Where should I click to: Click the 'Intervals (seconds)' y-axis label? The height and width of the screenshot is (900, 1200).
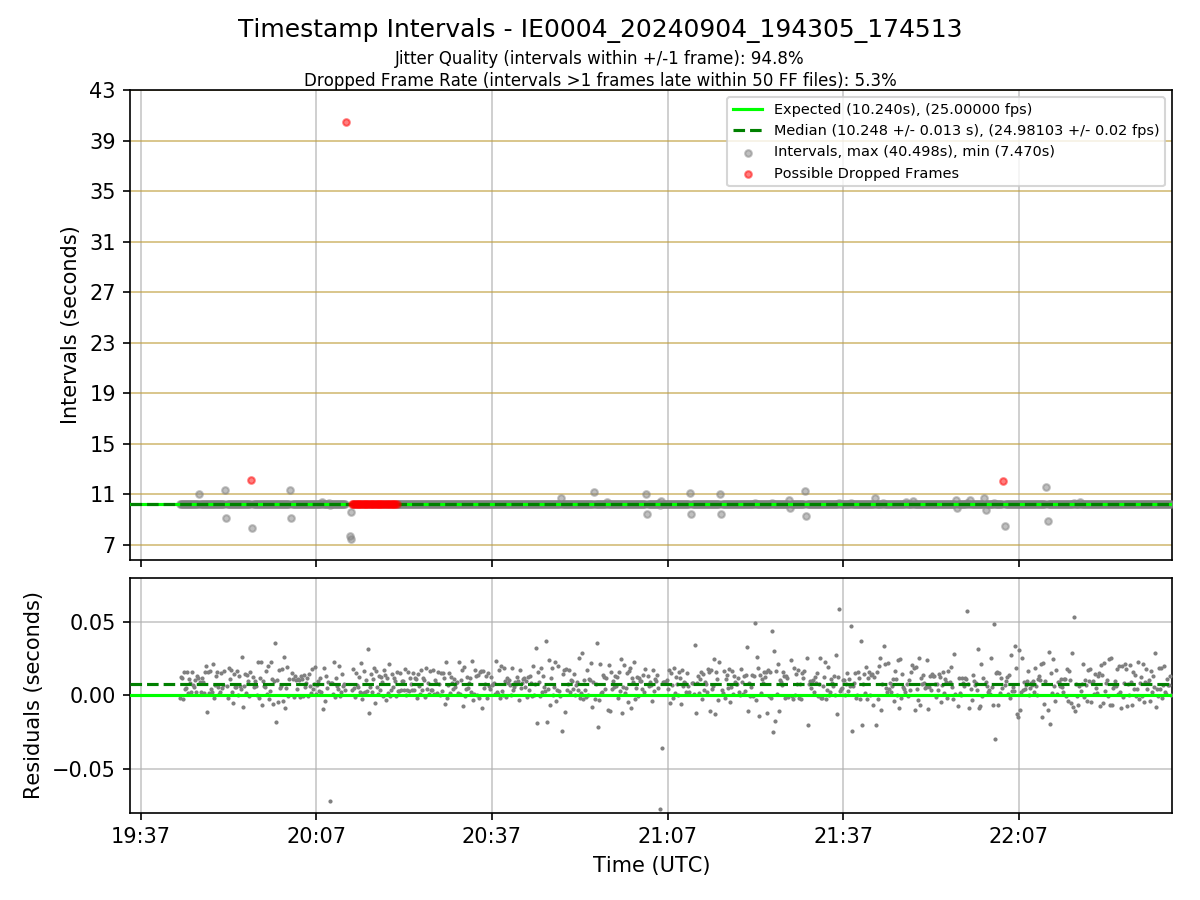[x=69, y=325]
